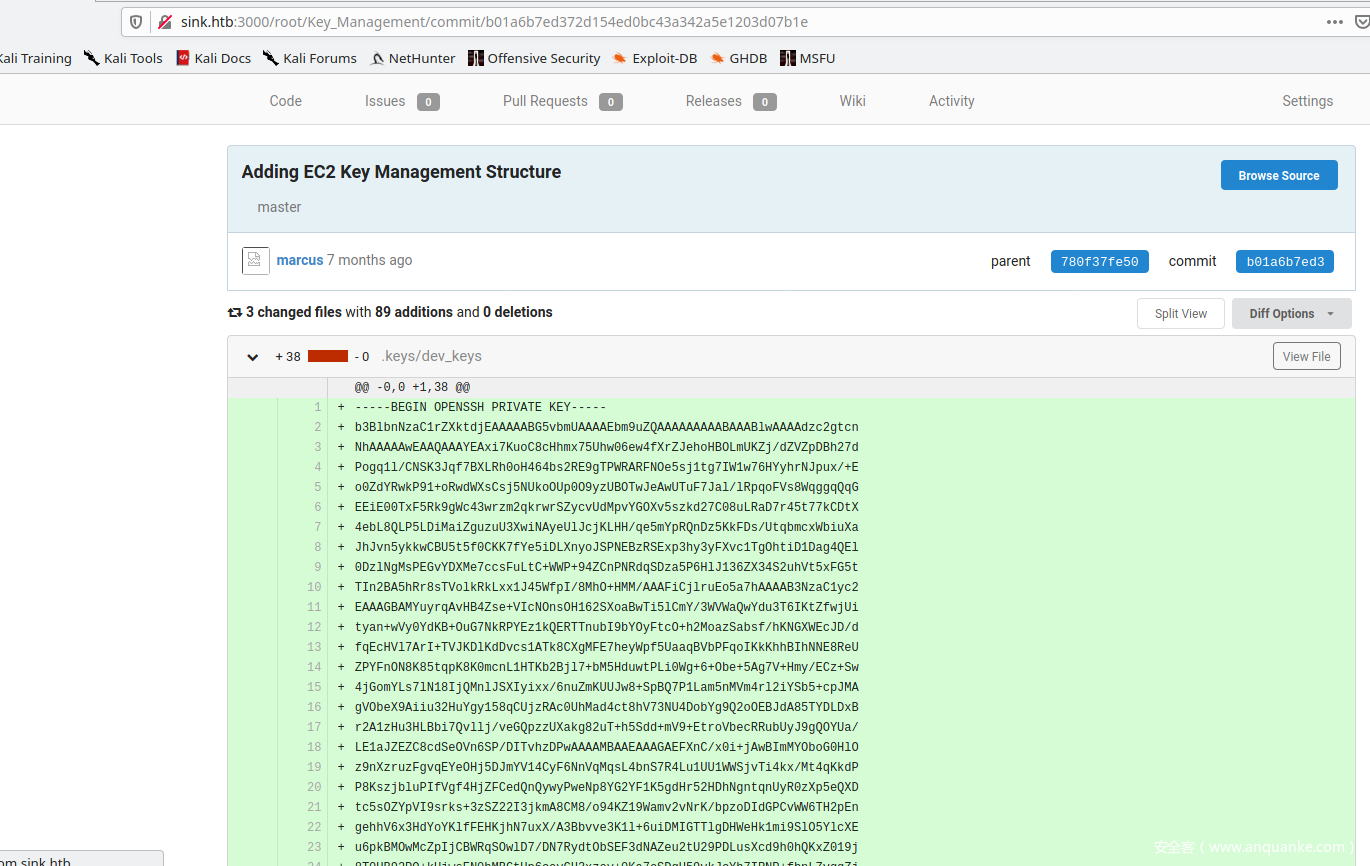Click the '7 months ago' timestamp
The height and width of the screenshot is (866, 1370).
pyautogui.click(x=369, y=260)
